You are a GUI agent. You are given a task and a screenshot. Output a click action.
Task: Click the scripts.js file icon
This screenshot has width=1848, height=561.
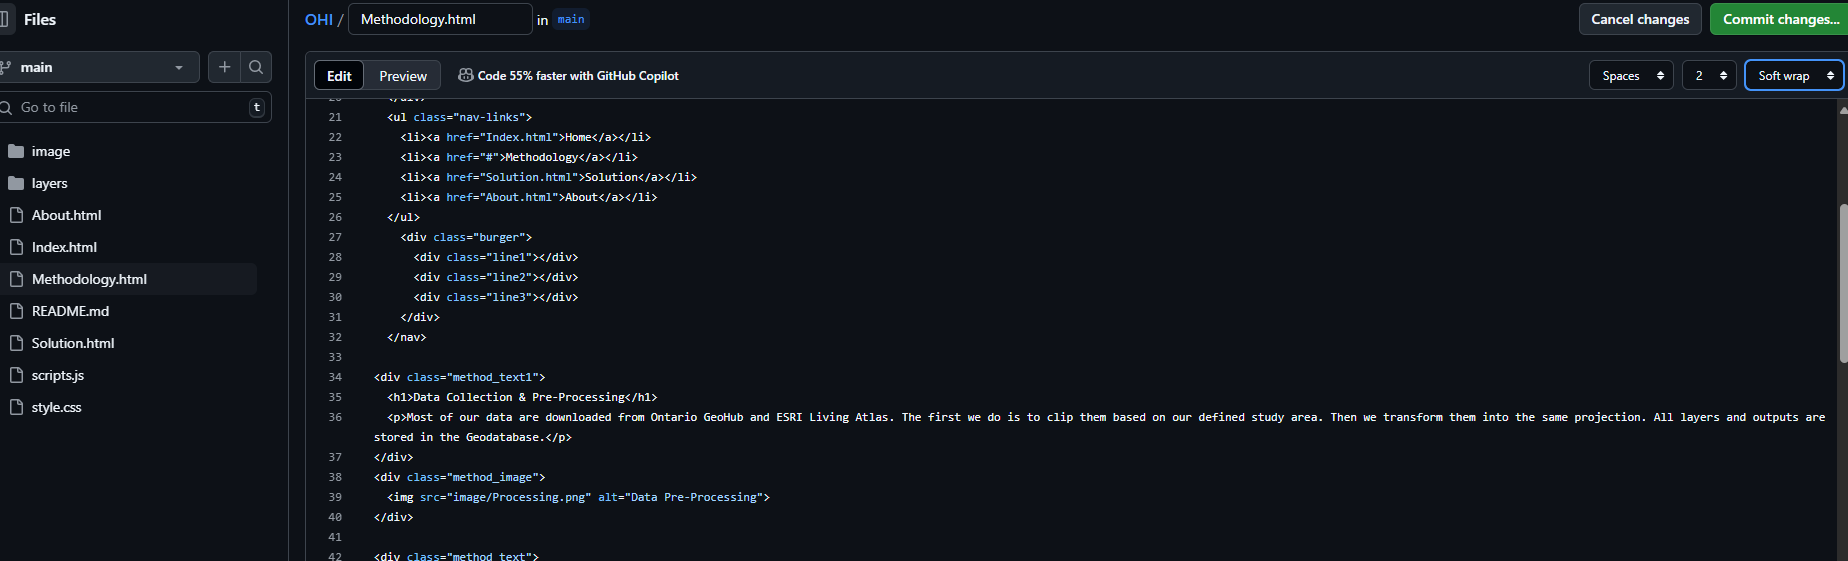16,375
